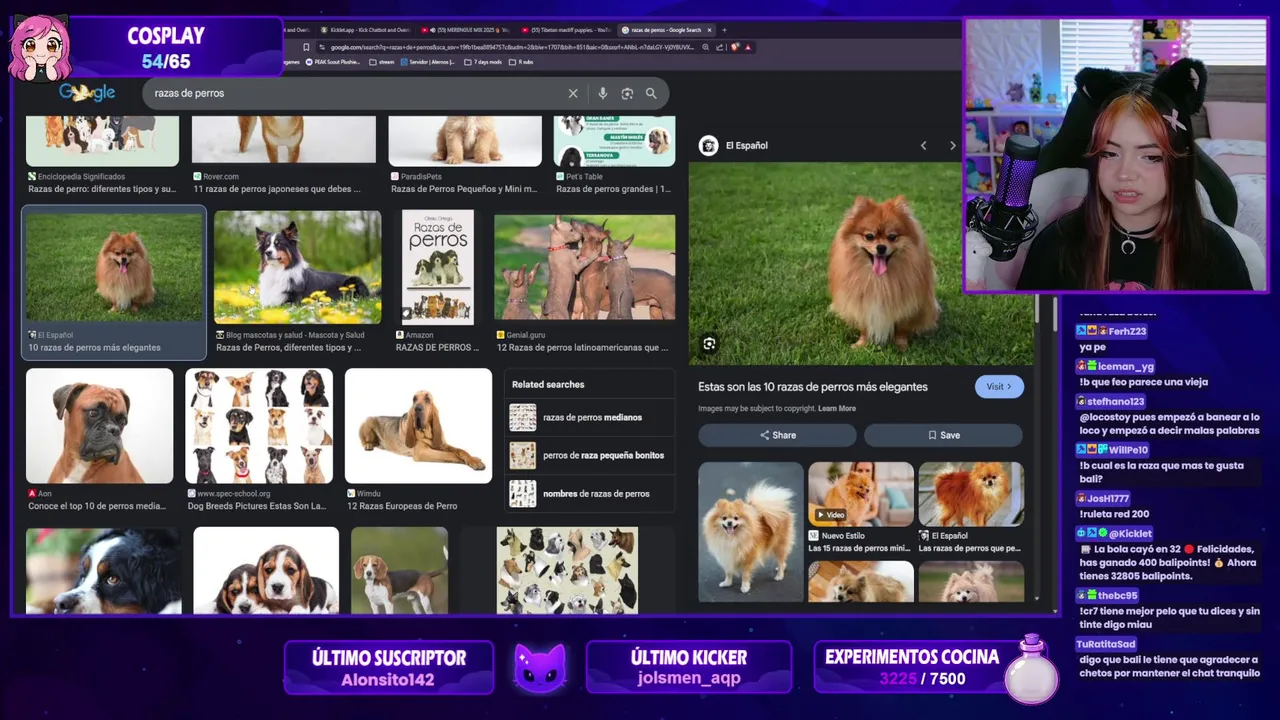Viewport: 1280px width, 720px height.
Task: Click the Brave shield icon in address bar
Action: point(735,47)
